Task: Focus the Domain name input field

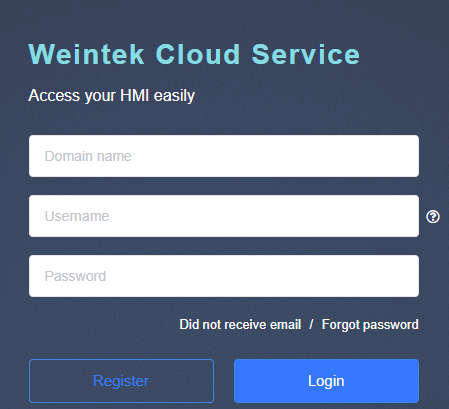Action: [x=224, y=156]
